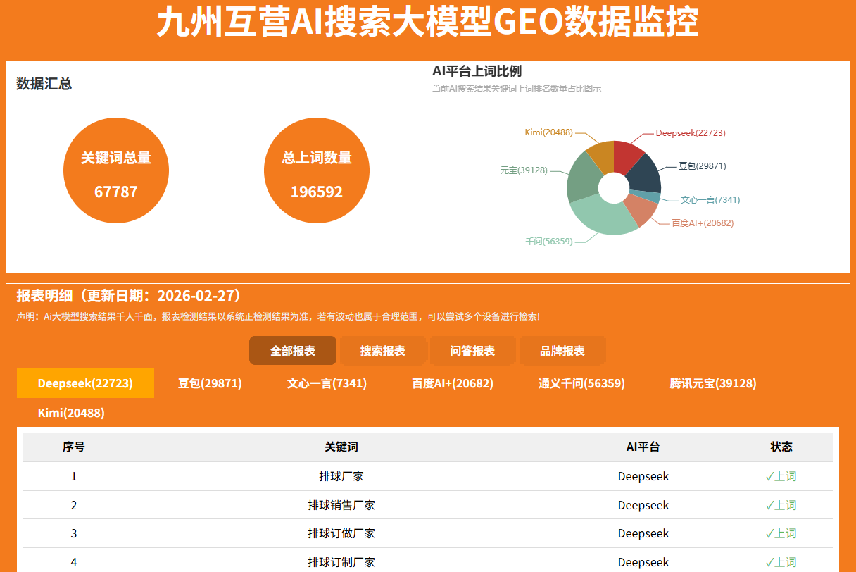Viewport: 856px width, 572px height.
Task: Show the 品牌报表 report
Action: [x=563, y=350]
